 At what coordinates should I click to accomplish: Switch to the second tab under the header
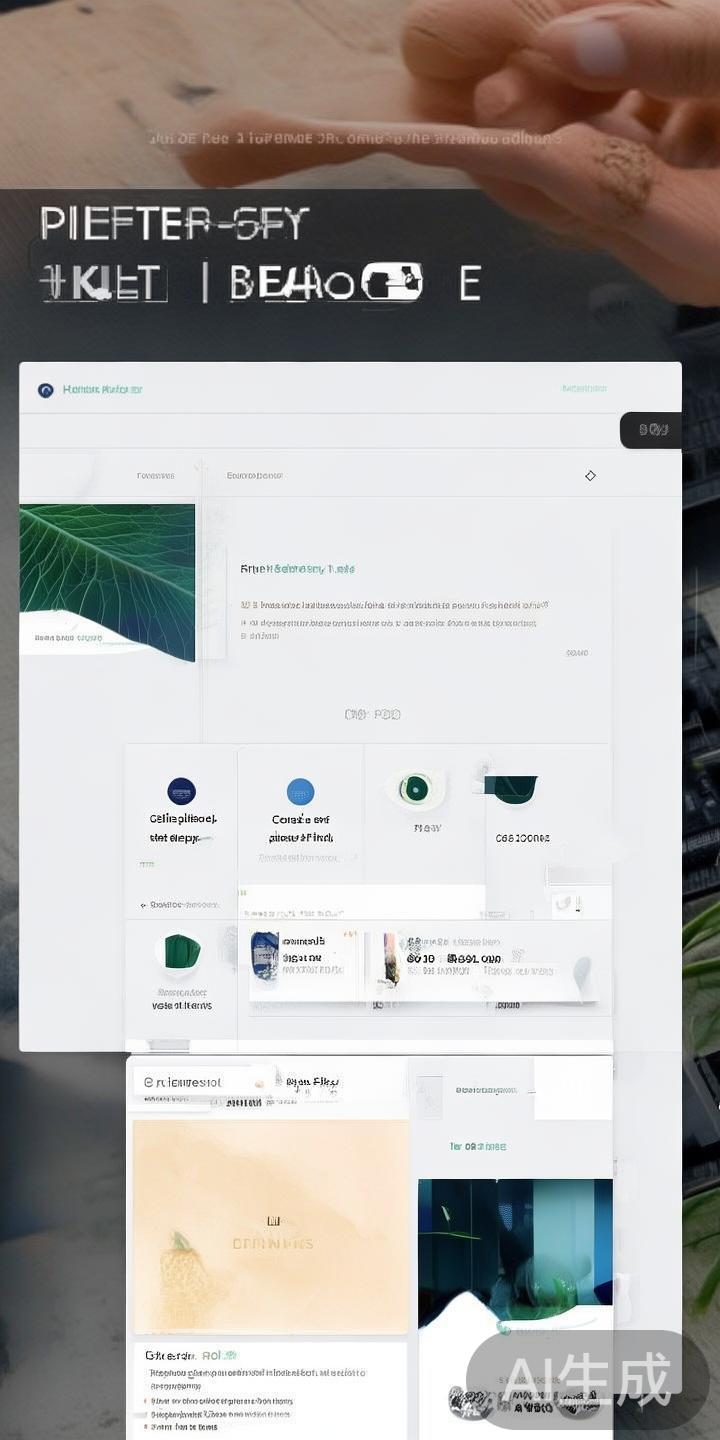(x=254, y=476)
